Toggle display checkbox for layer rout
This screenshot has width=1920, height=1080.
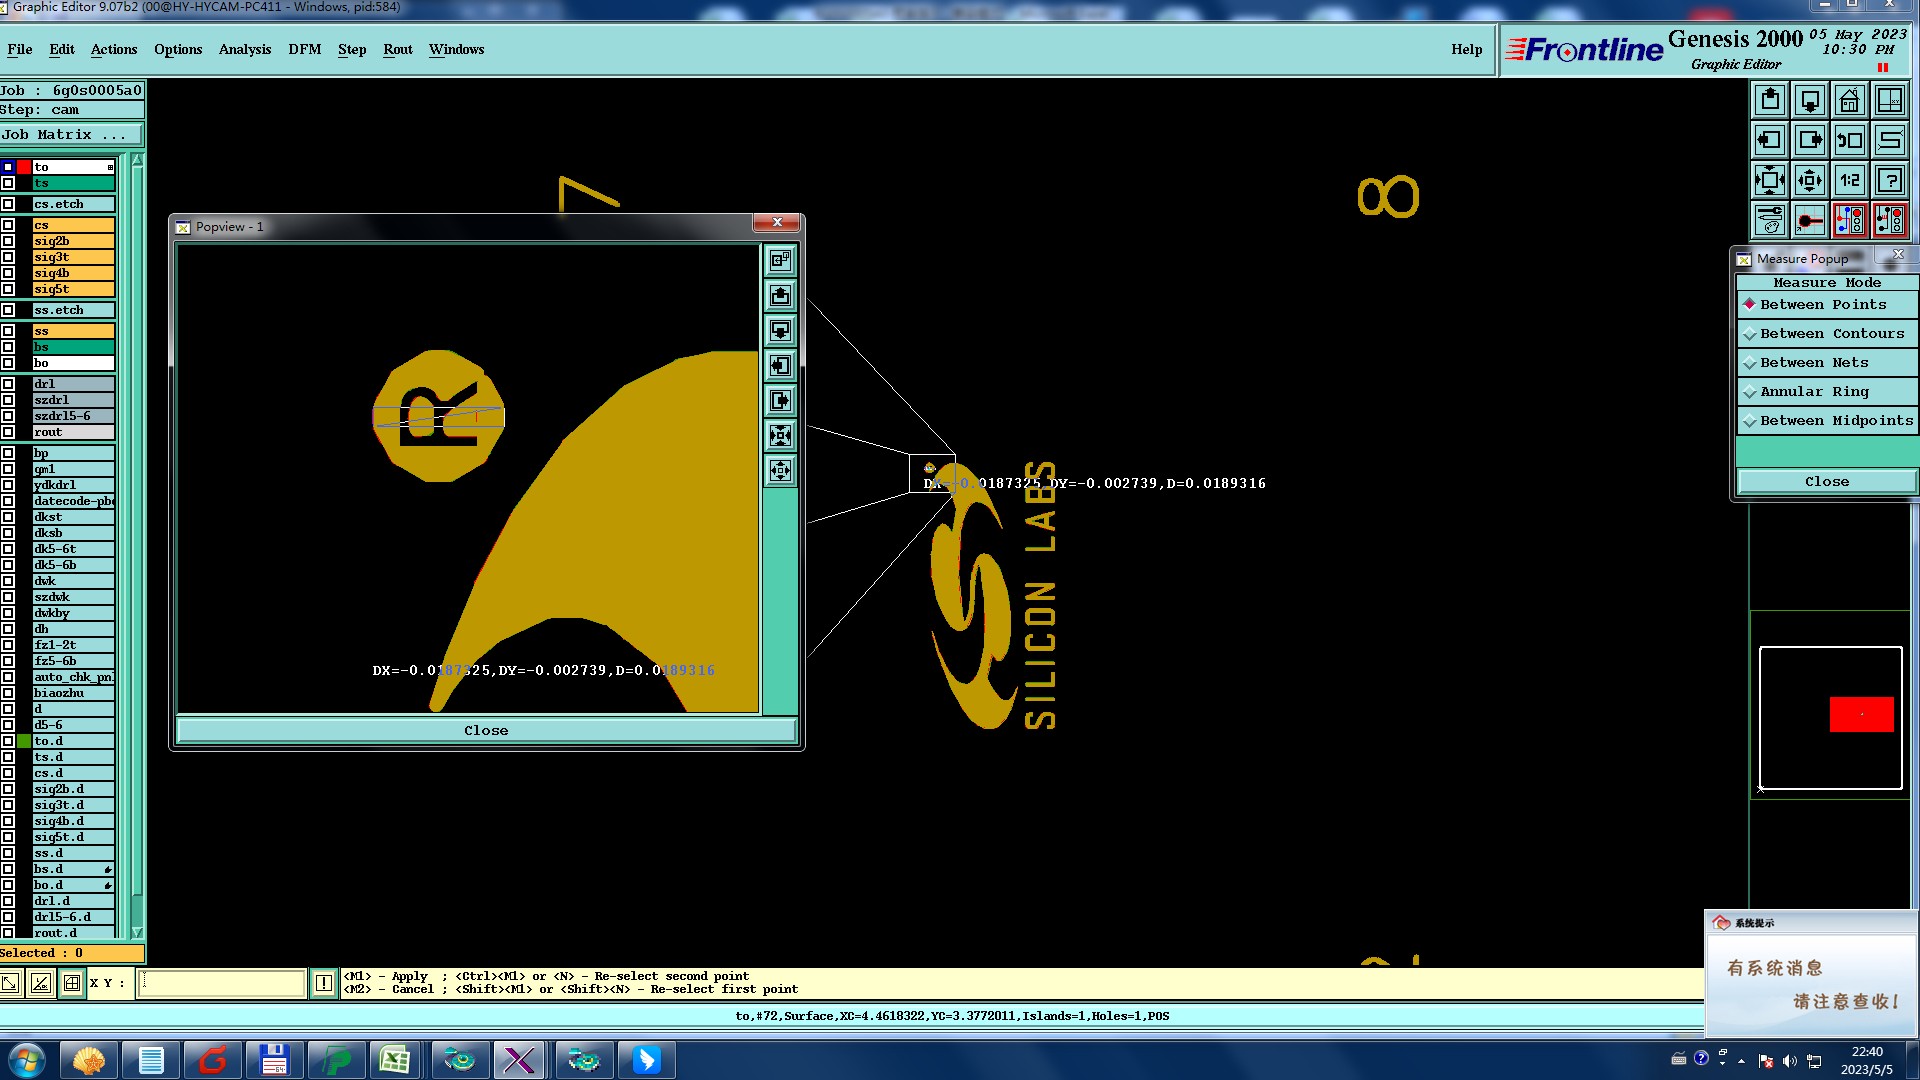[8, 432]
